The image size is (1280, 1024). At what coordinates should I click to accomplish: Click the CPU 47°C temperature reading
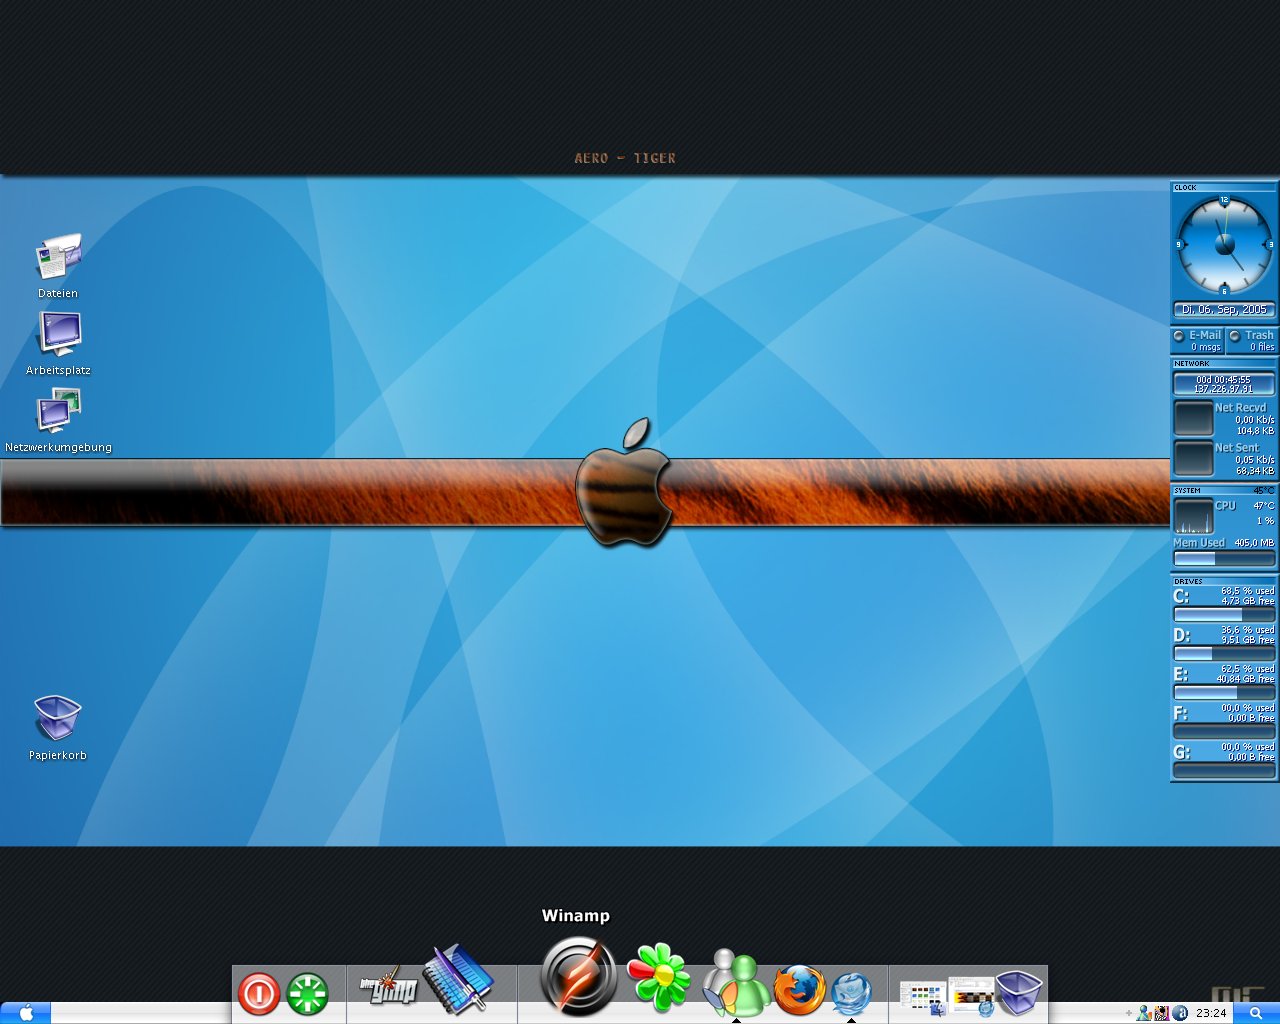(1264, 506)
